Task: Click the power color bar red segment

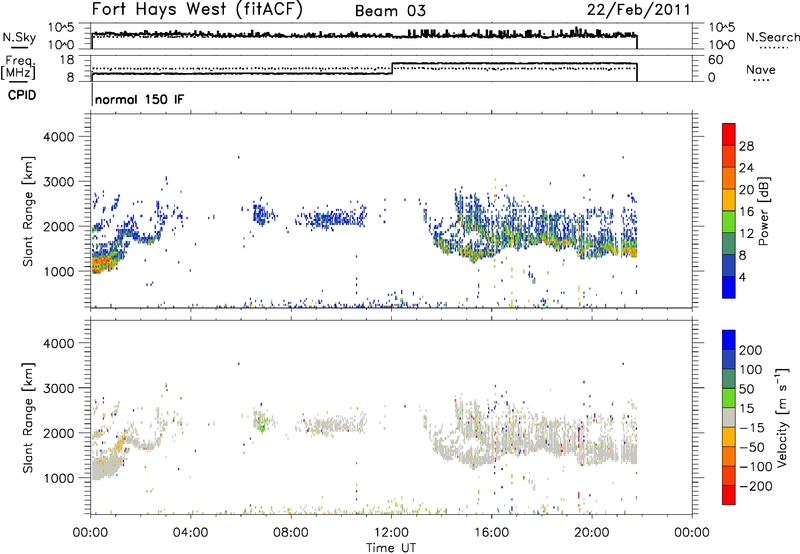Action: (x=729, y=134)
